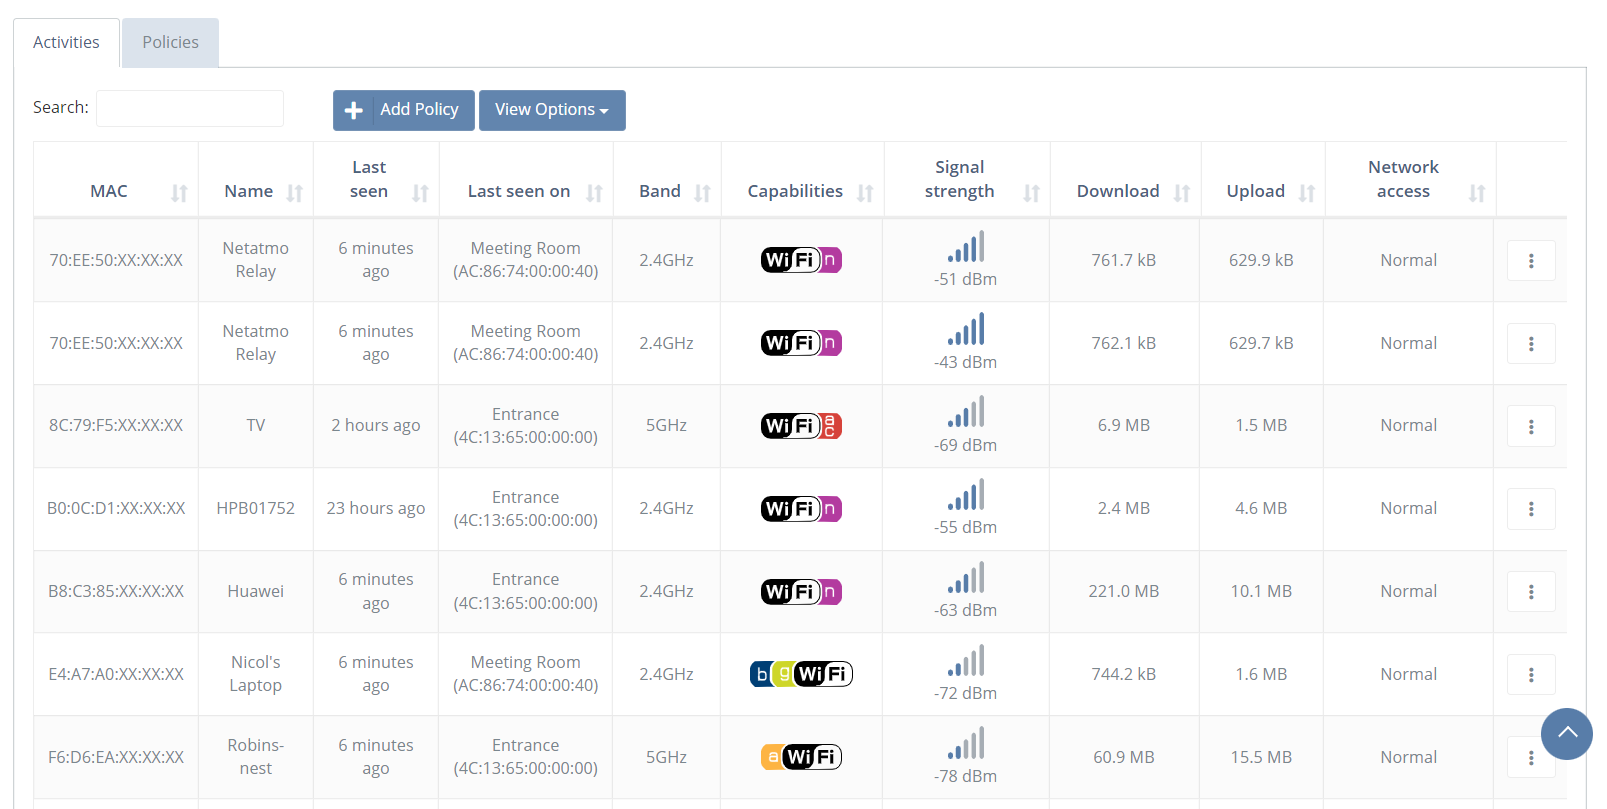Sort by Network access column header
This screenshot has height=809, width=1607.
1476,192
